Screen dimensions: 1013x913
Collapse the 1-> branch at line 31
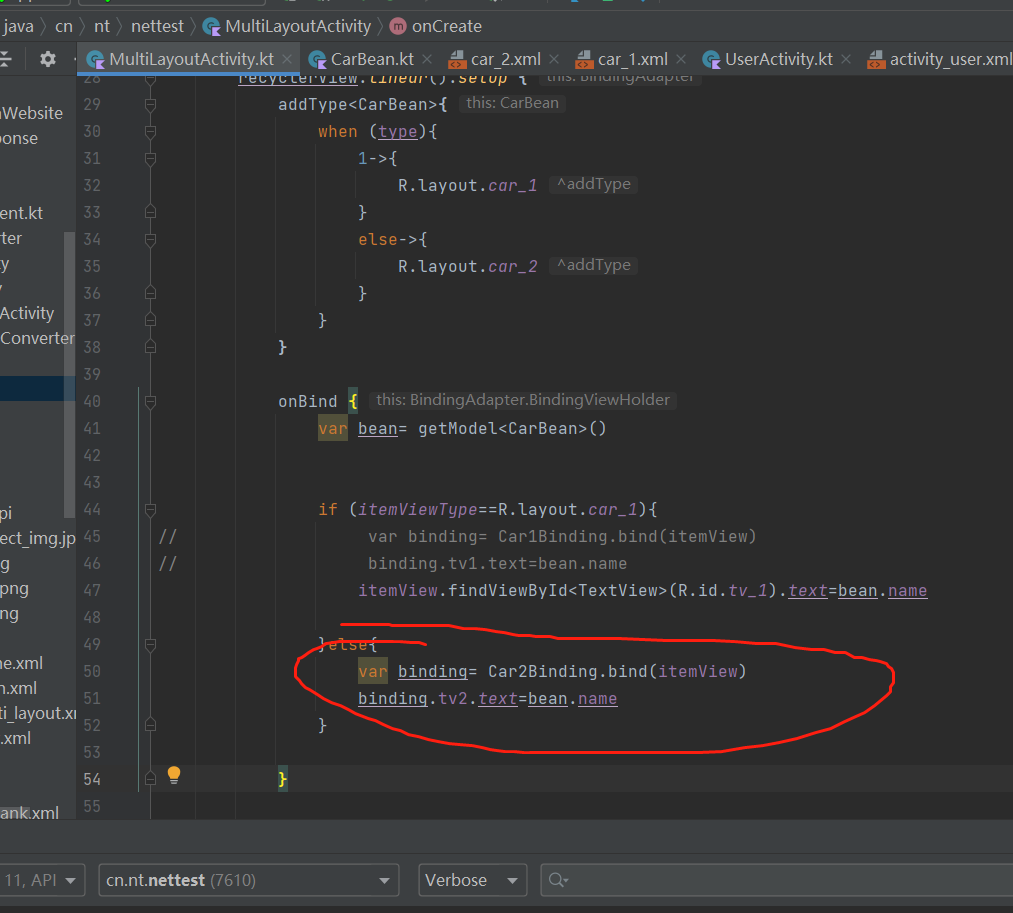pos(151,158)
